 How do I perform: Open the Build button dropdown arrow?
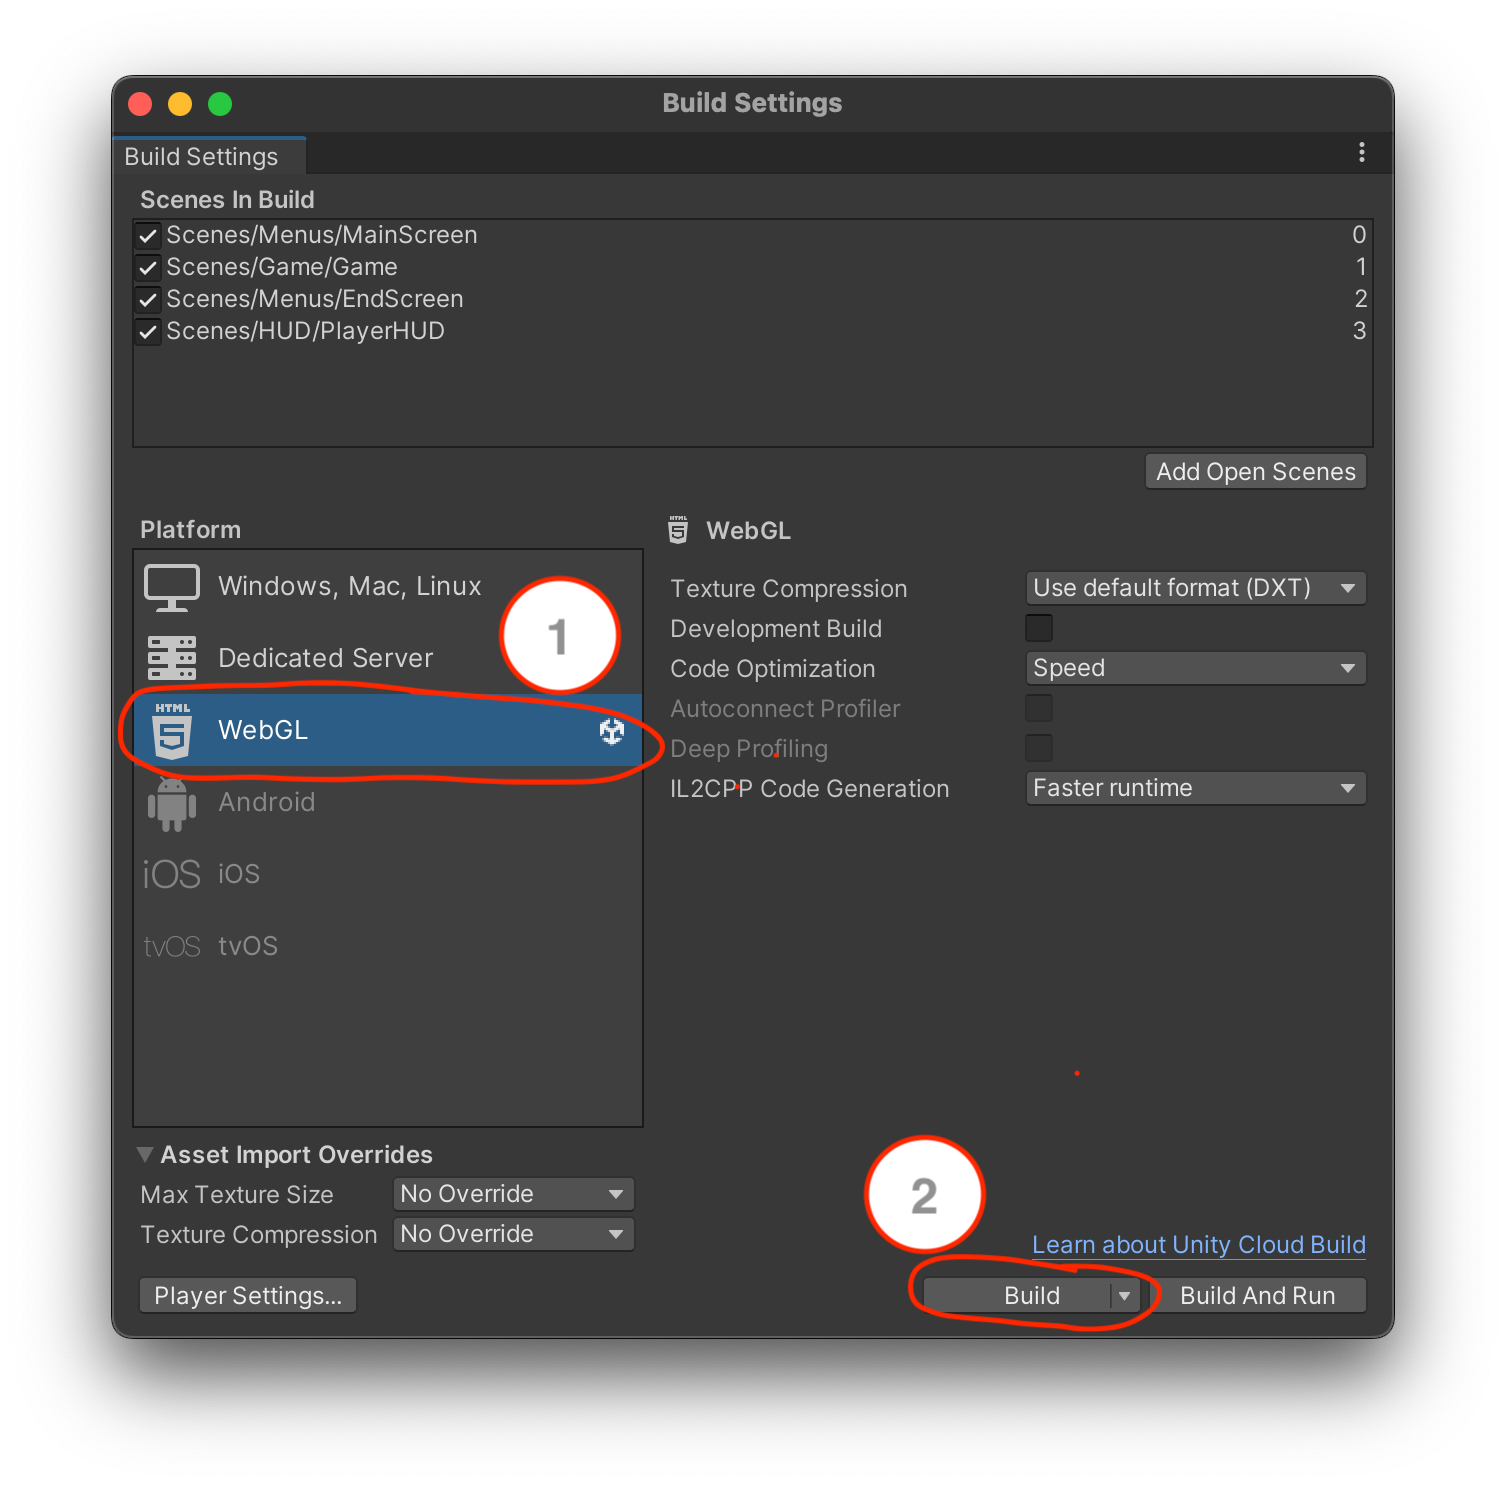[1125, 1296]
